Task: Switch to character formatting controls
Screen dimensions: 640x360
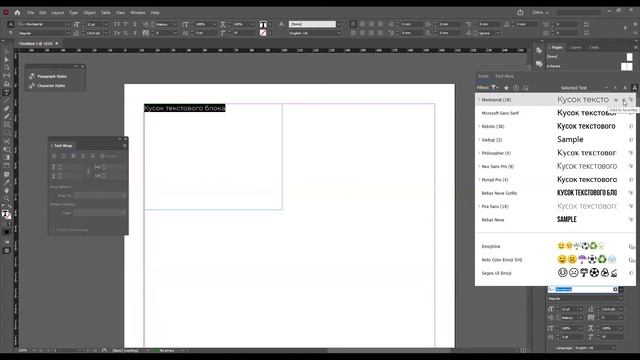Action: tap(10, 24)
